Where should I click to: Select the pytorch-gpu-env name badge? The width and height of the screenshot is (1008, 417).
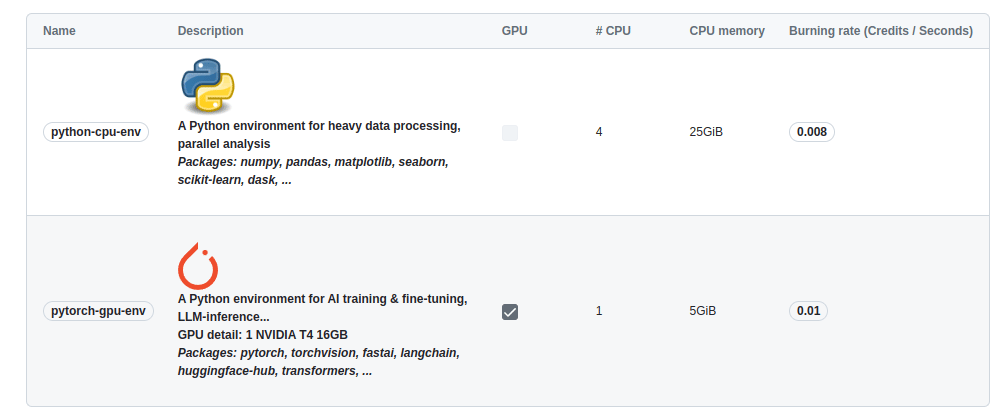pyautogui.click(x=99, y=311)
